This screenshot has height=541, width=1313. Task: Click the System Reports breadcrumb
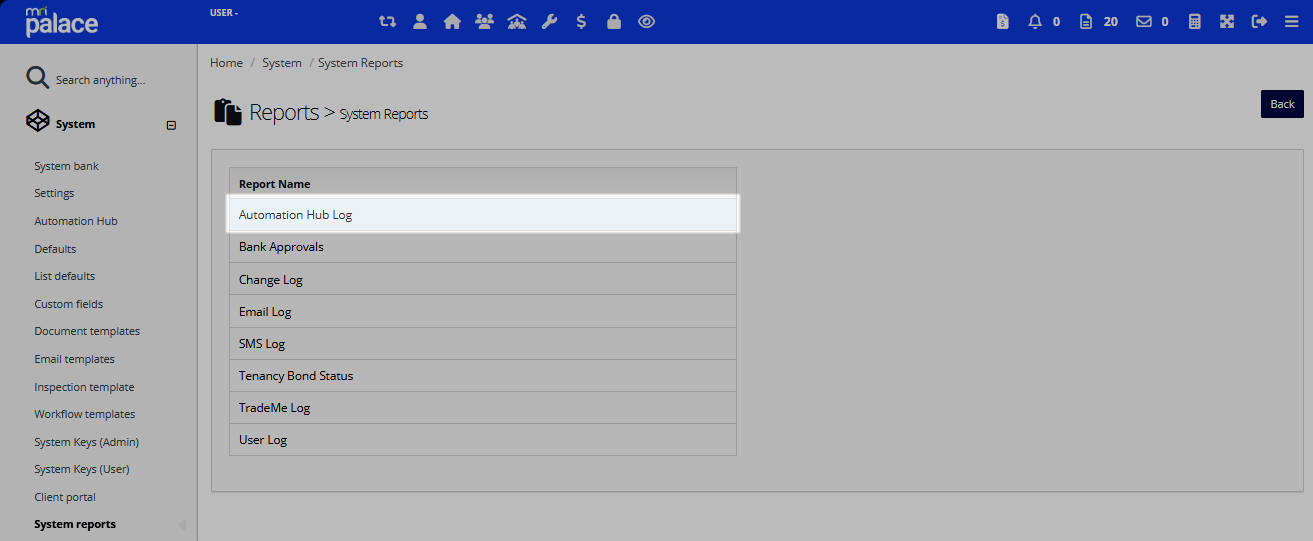[360, 63]
